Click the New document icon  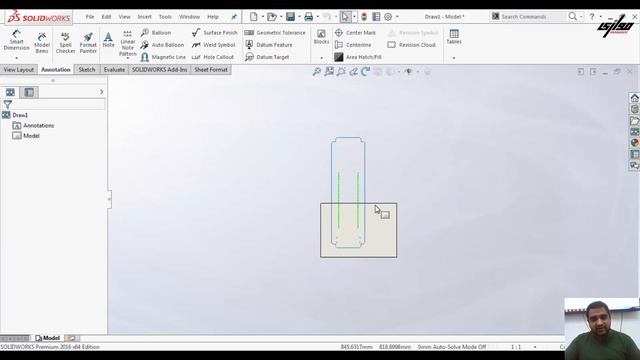click(x=254, y=17)
